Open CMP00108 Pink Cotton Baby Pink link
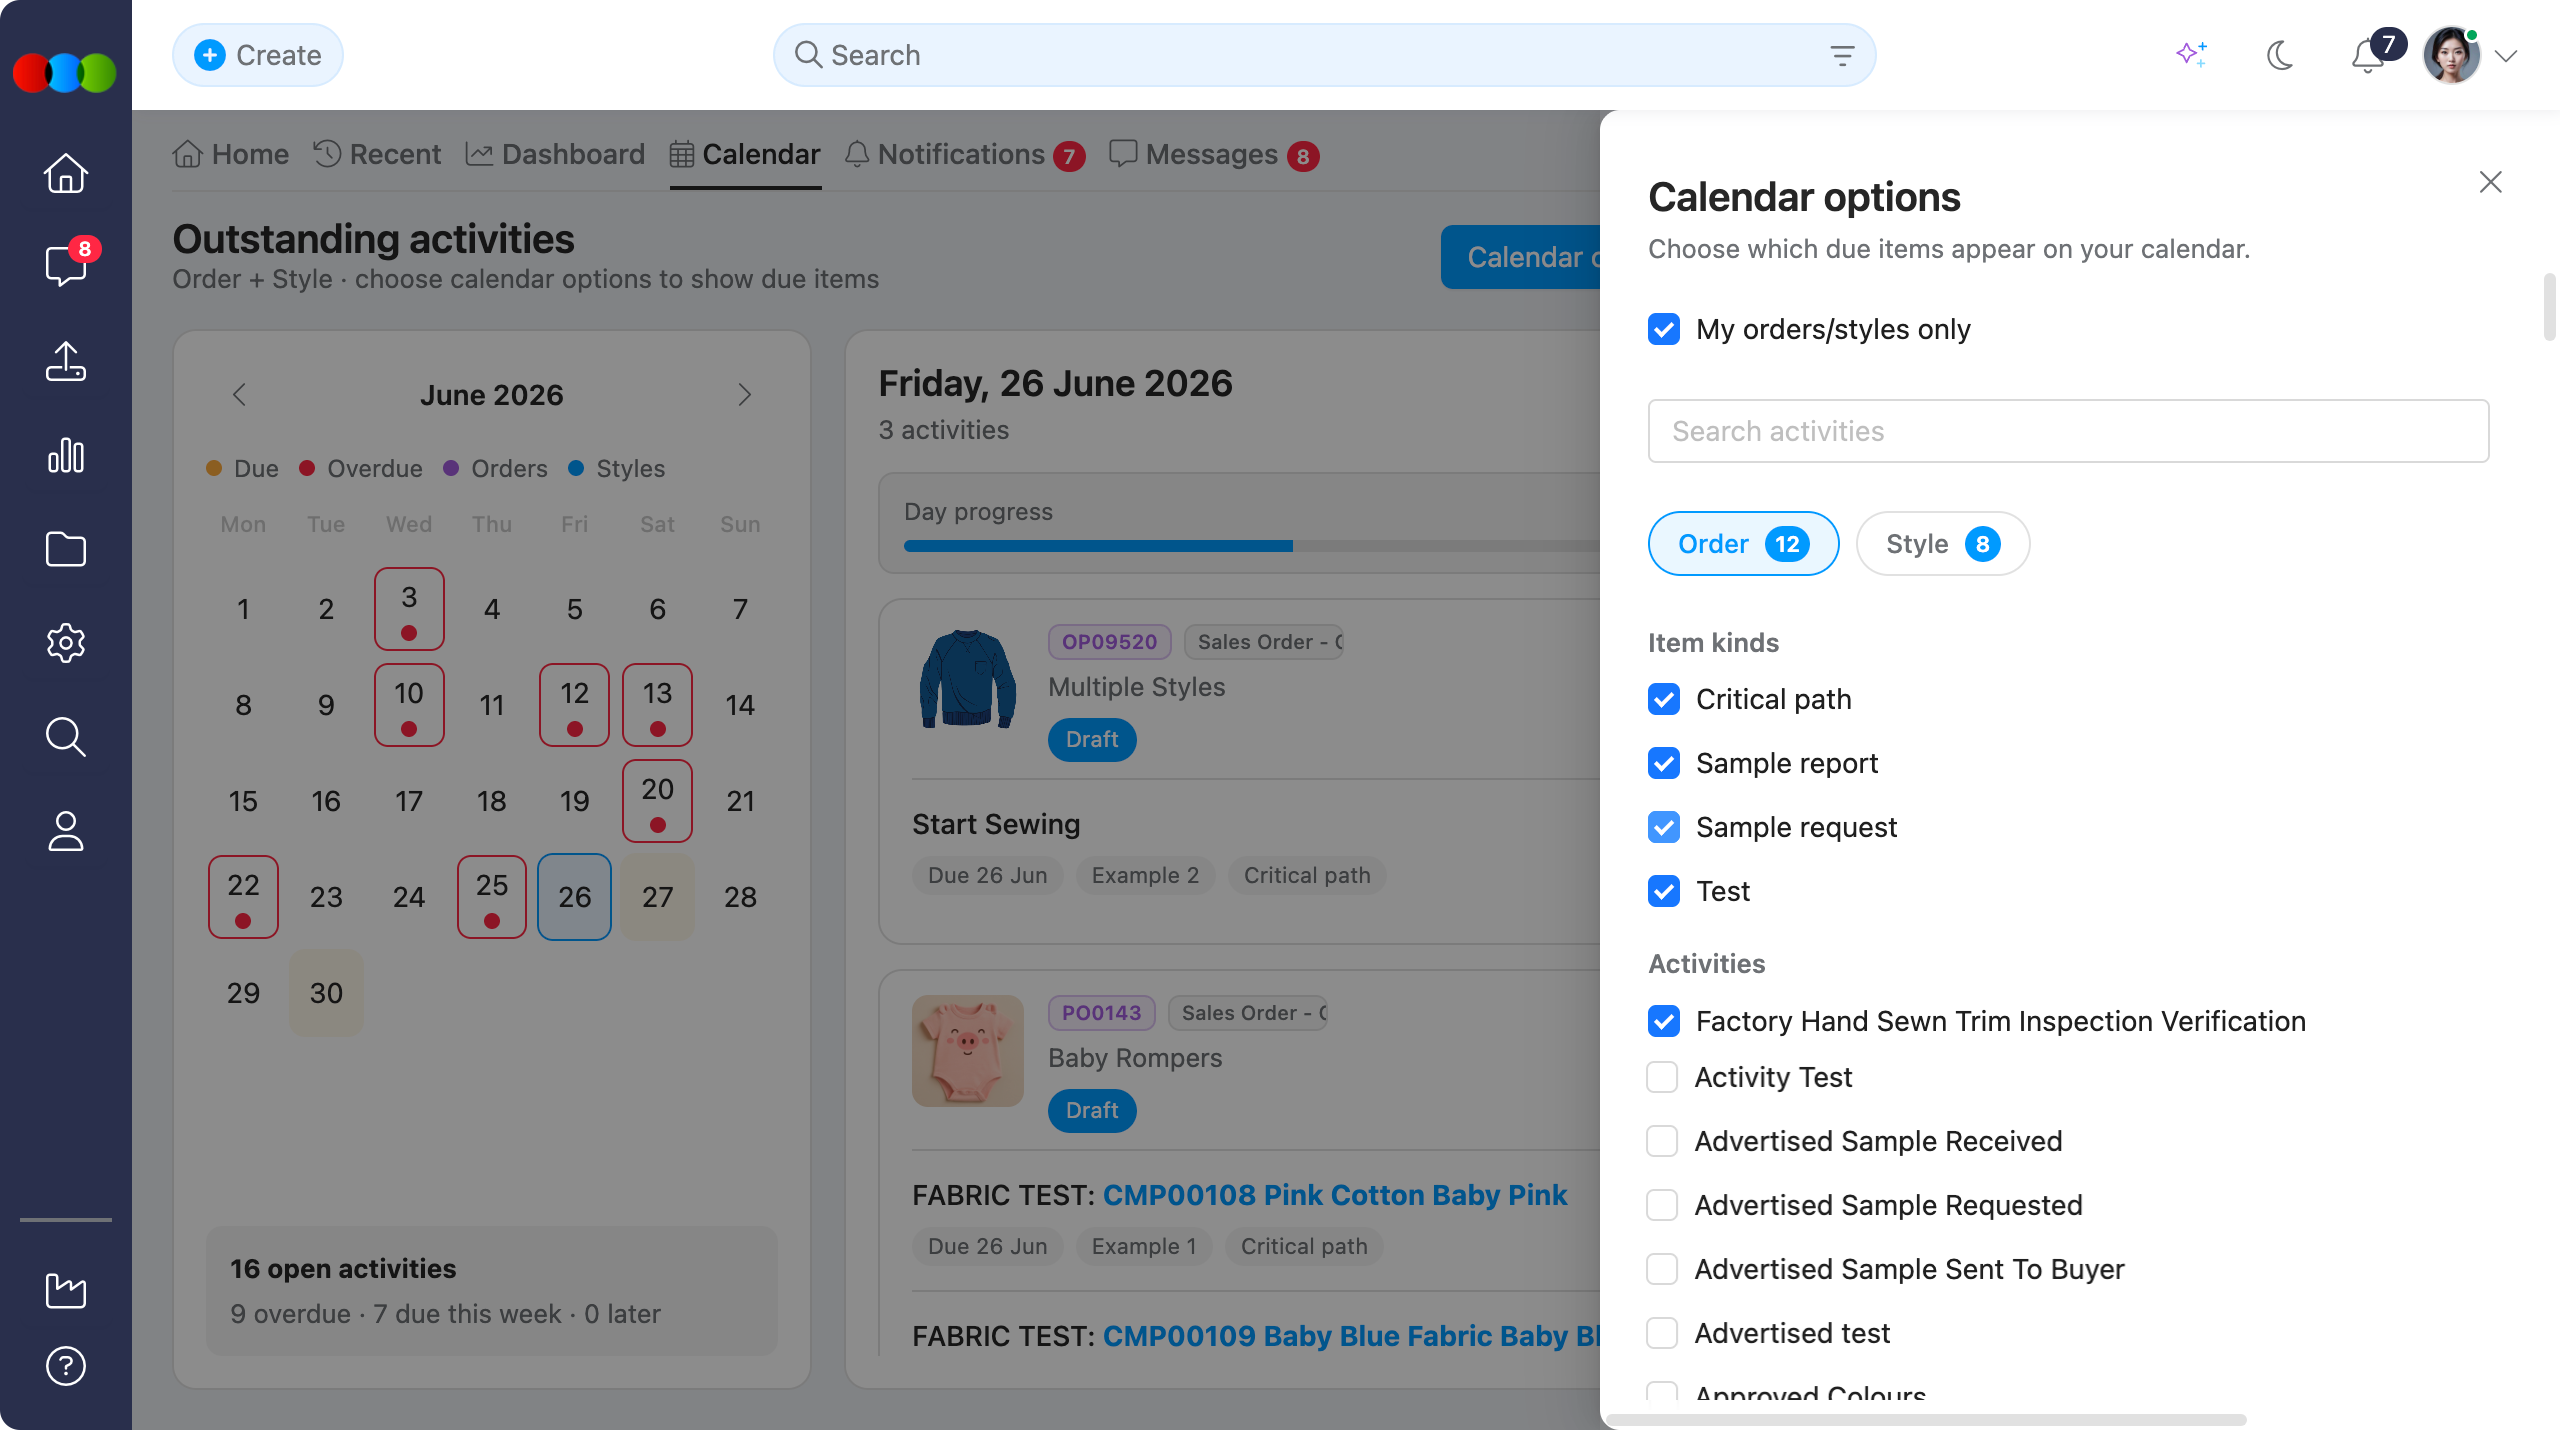 coord(1334,1195)
